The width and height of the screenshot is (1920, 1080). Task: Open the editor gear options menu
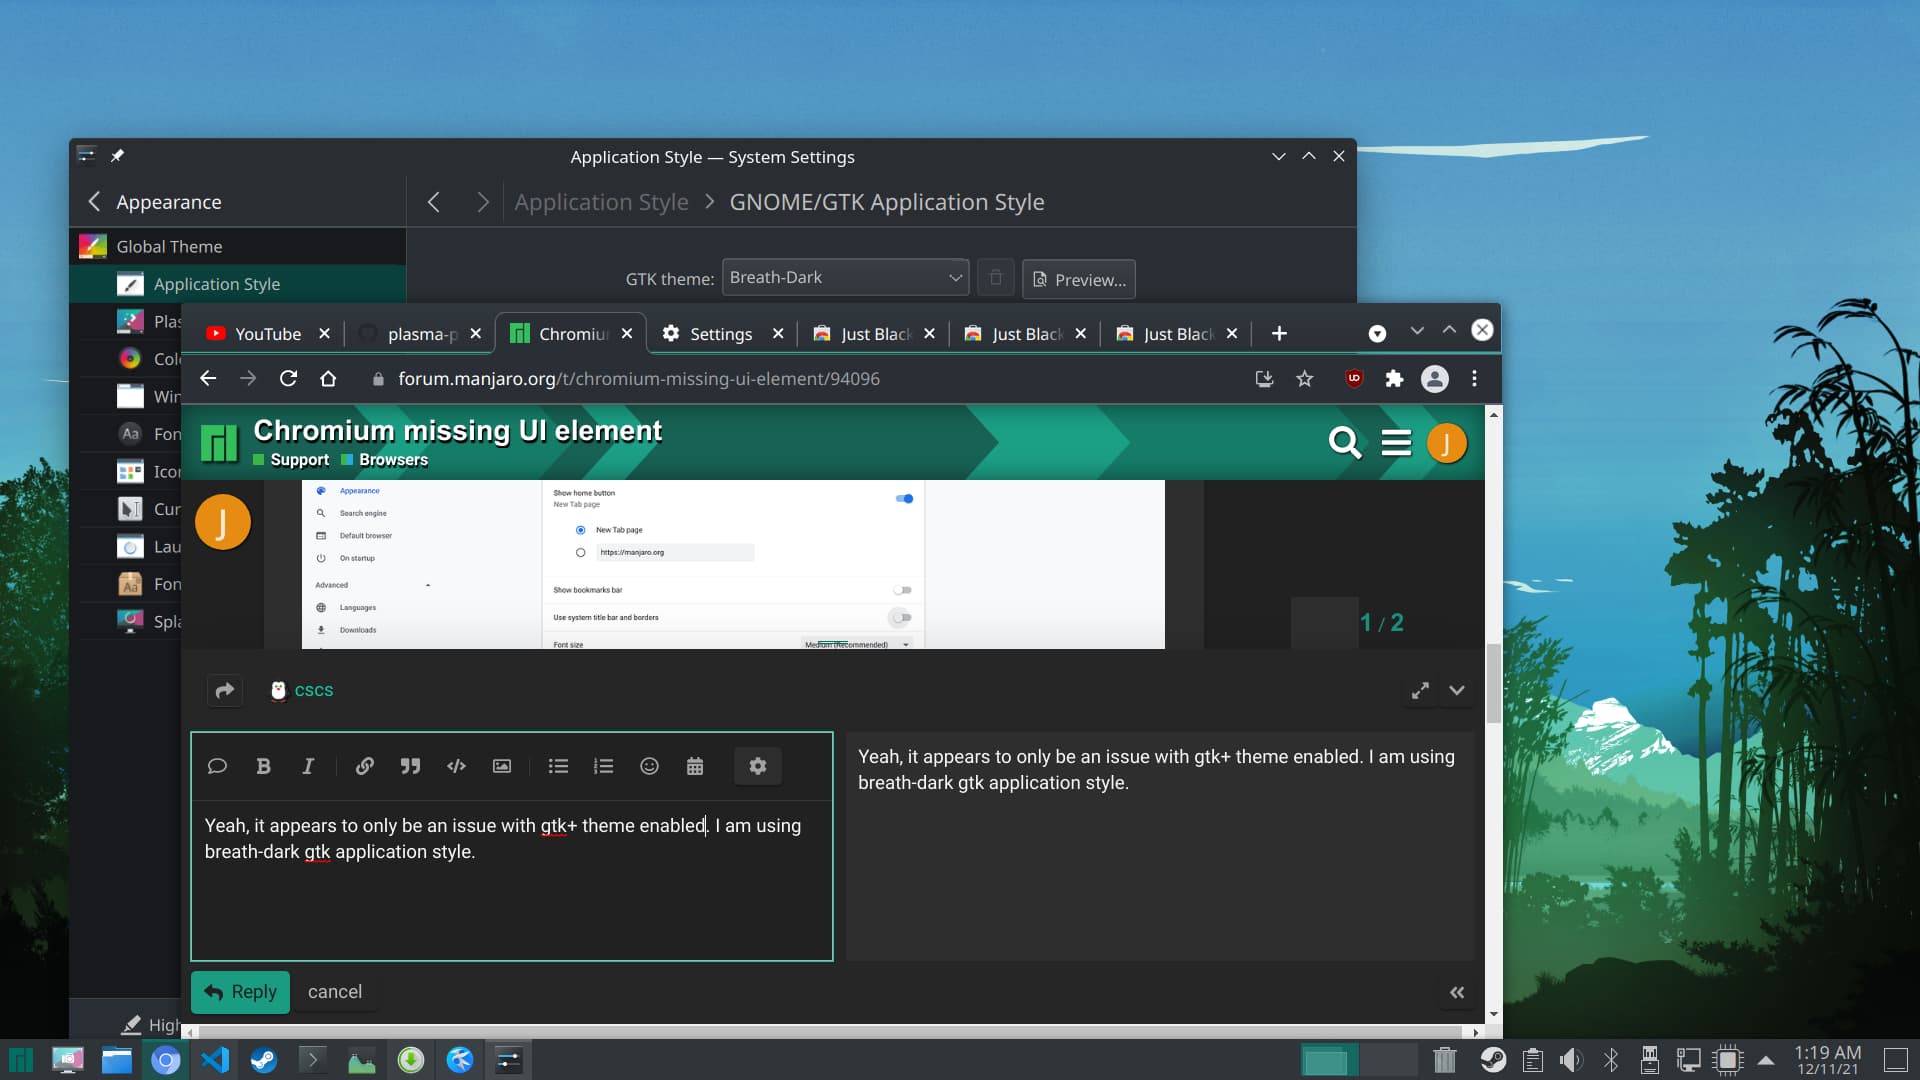click(757, 766)
